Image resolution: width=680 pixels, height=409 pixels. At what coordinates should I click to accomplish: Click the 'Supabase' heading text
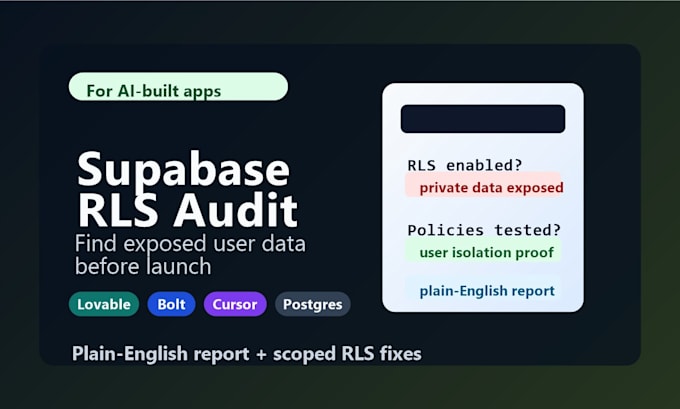click(x=183, y=170)
